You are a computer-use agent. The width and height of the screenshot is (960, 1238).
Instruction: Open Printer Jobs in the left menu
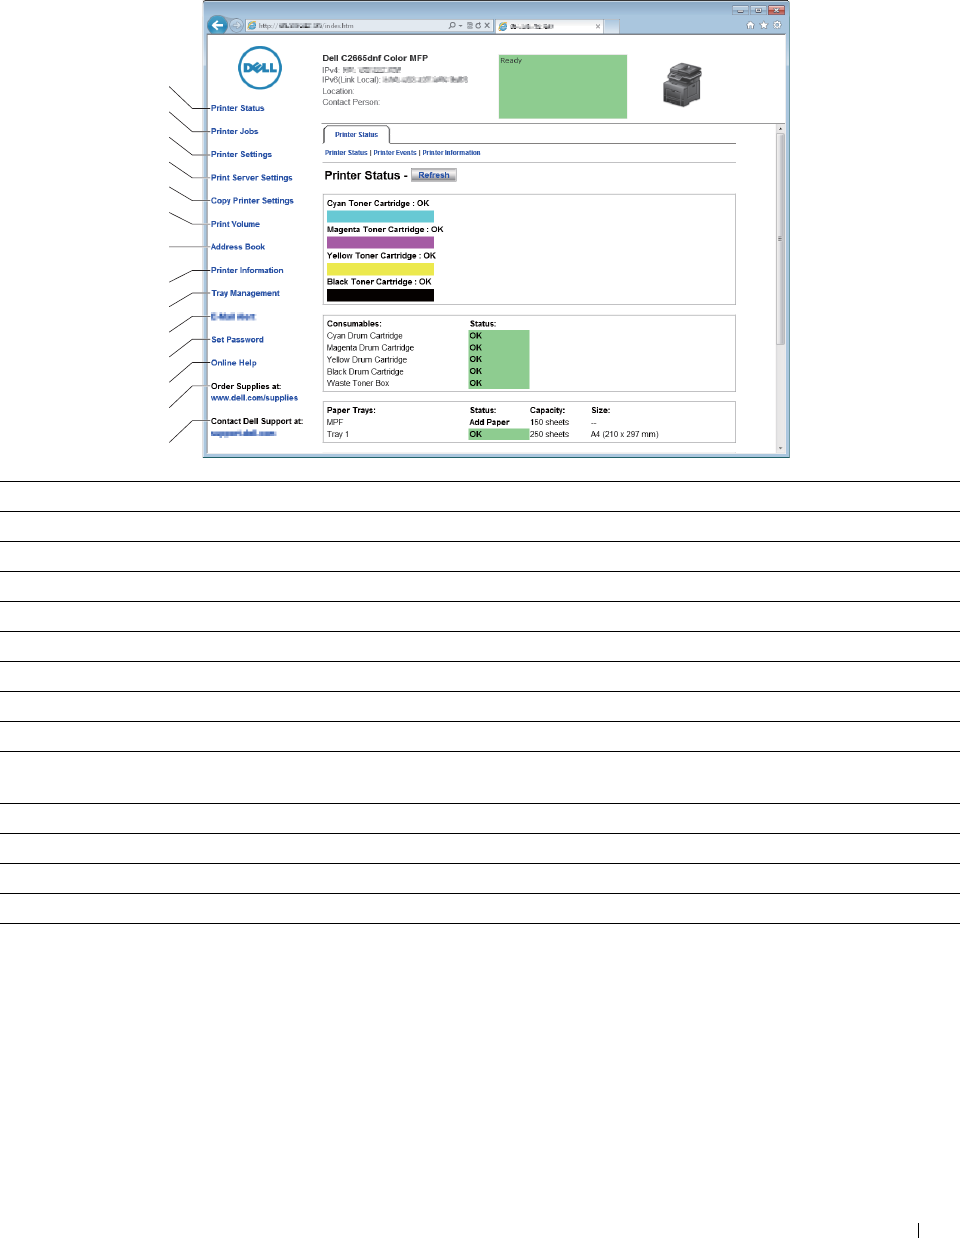(x=235, y=131)
